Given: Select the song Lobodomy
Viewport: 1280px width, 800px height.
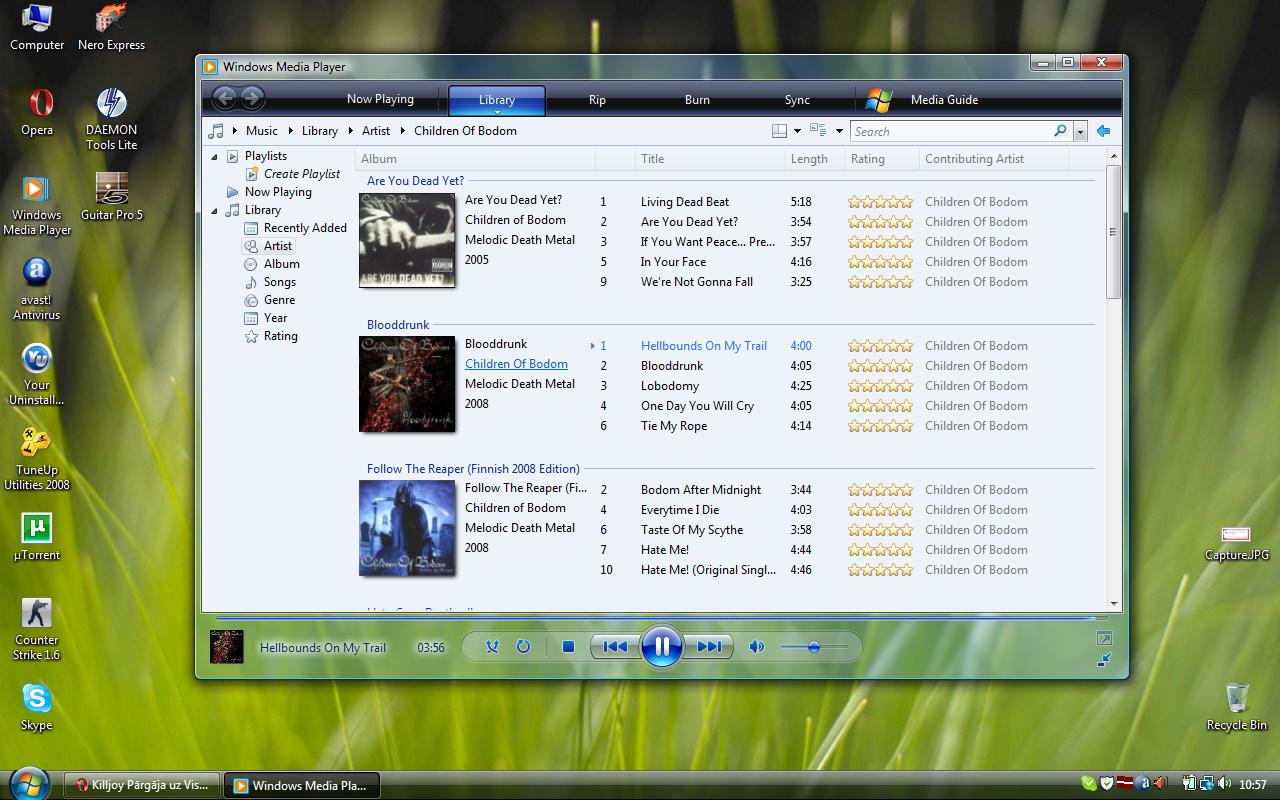Looking at the screenshot, I should pos(670,386).
